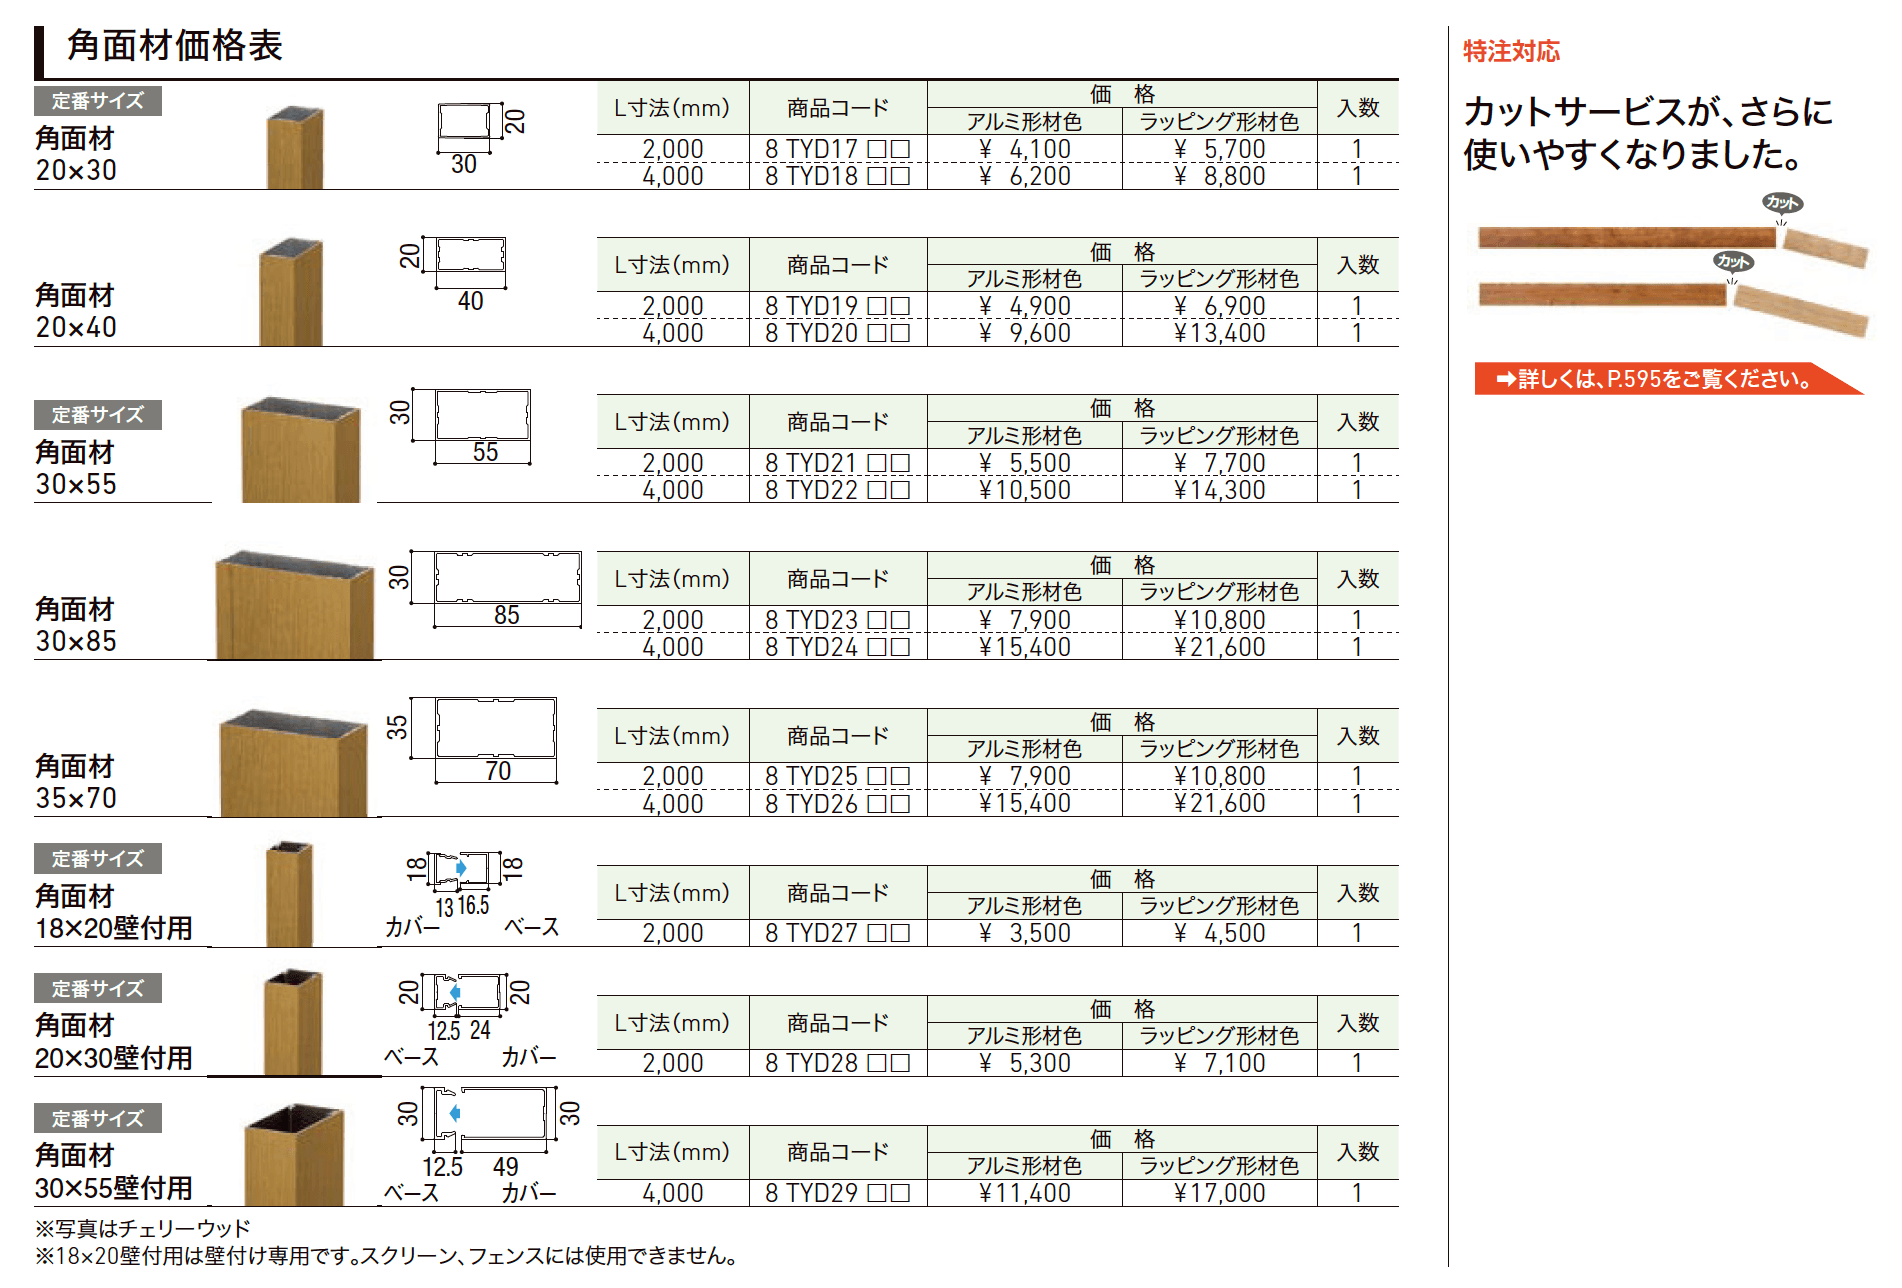Select product code 8 TYD18

click(837, 176)
